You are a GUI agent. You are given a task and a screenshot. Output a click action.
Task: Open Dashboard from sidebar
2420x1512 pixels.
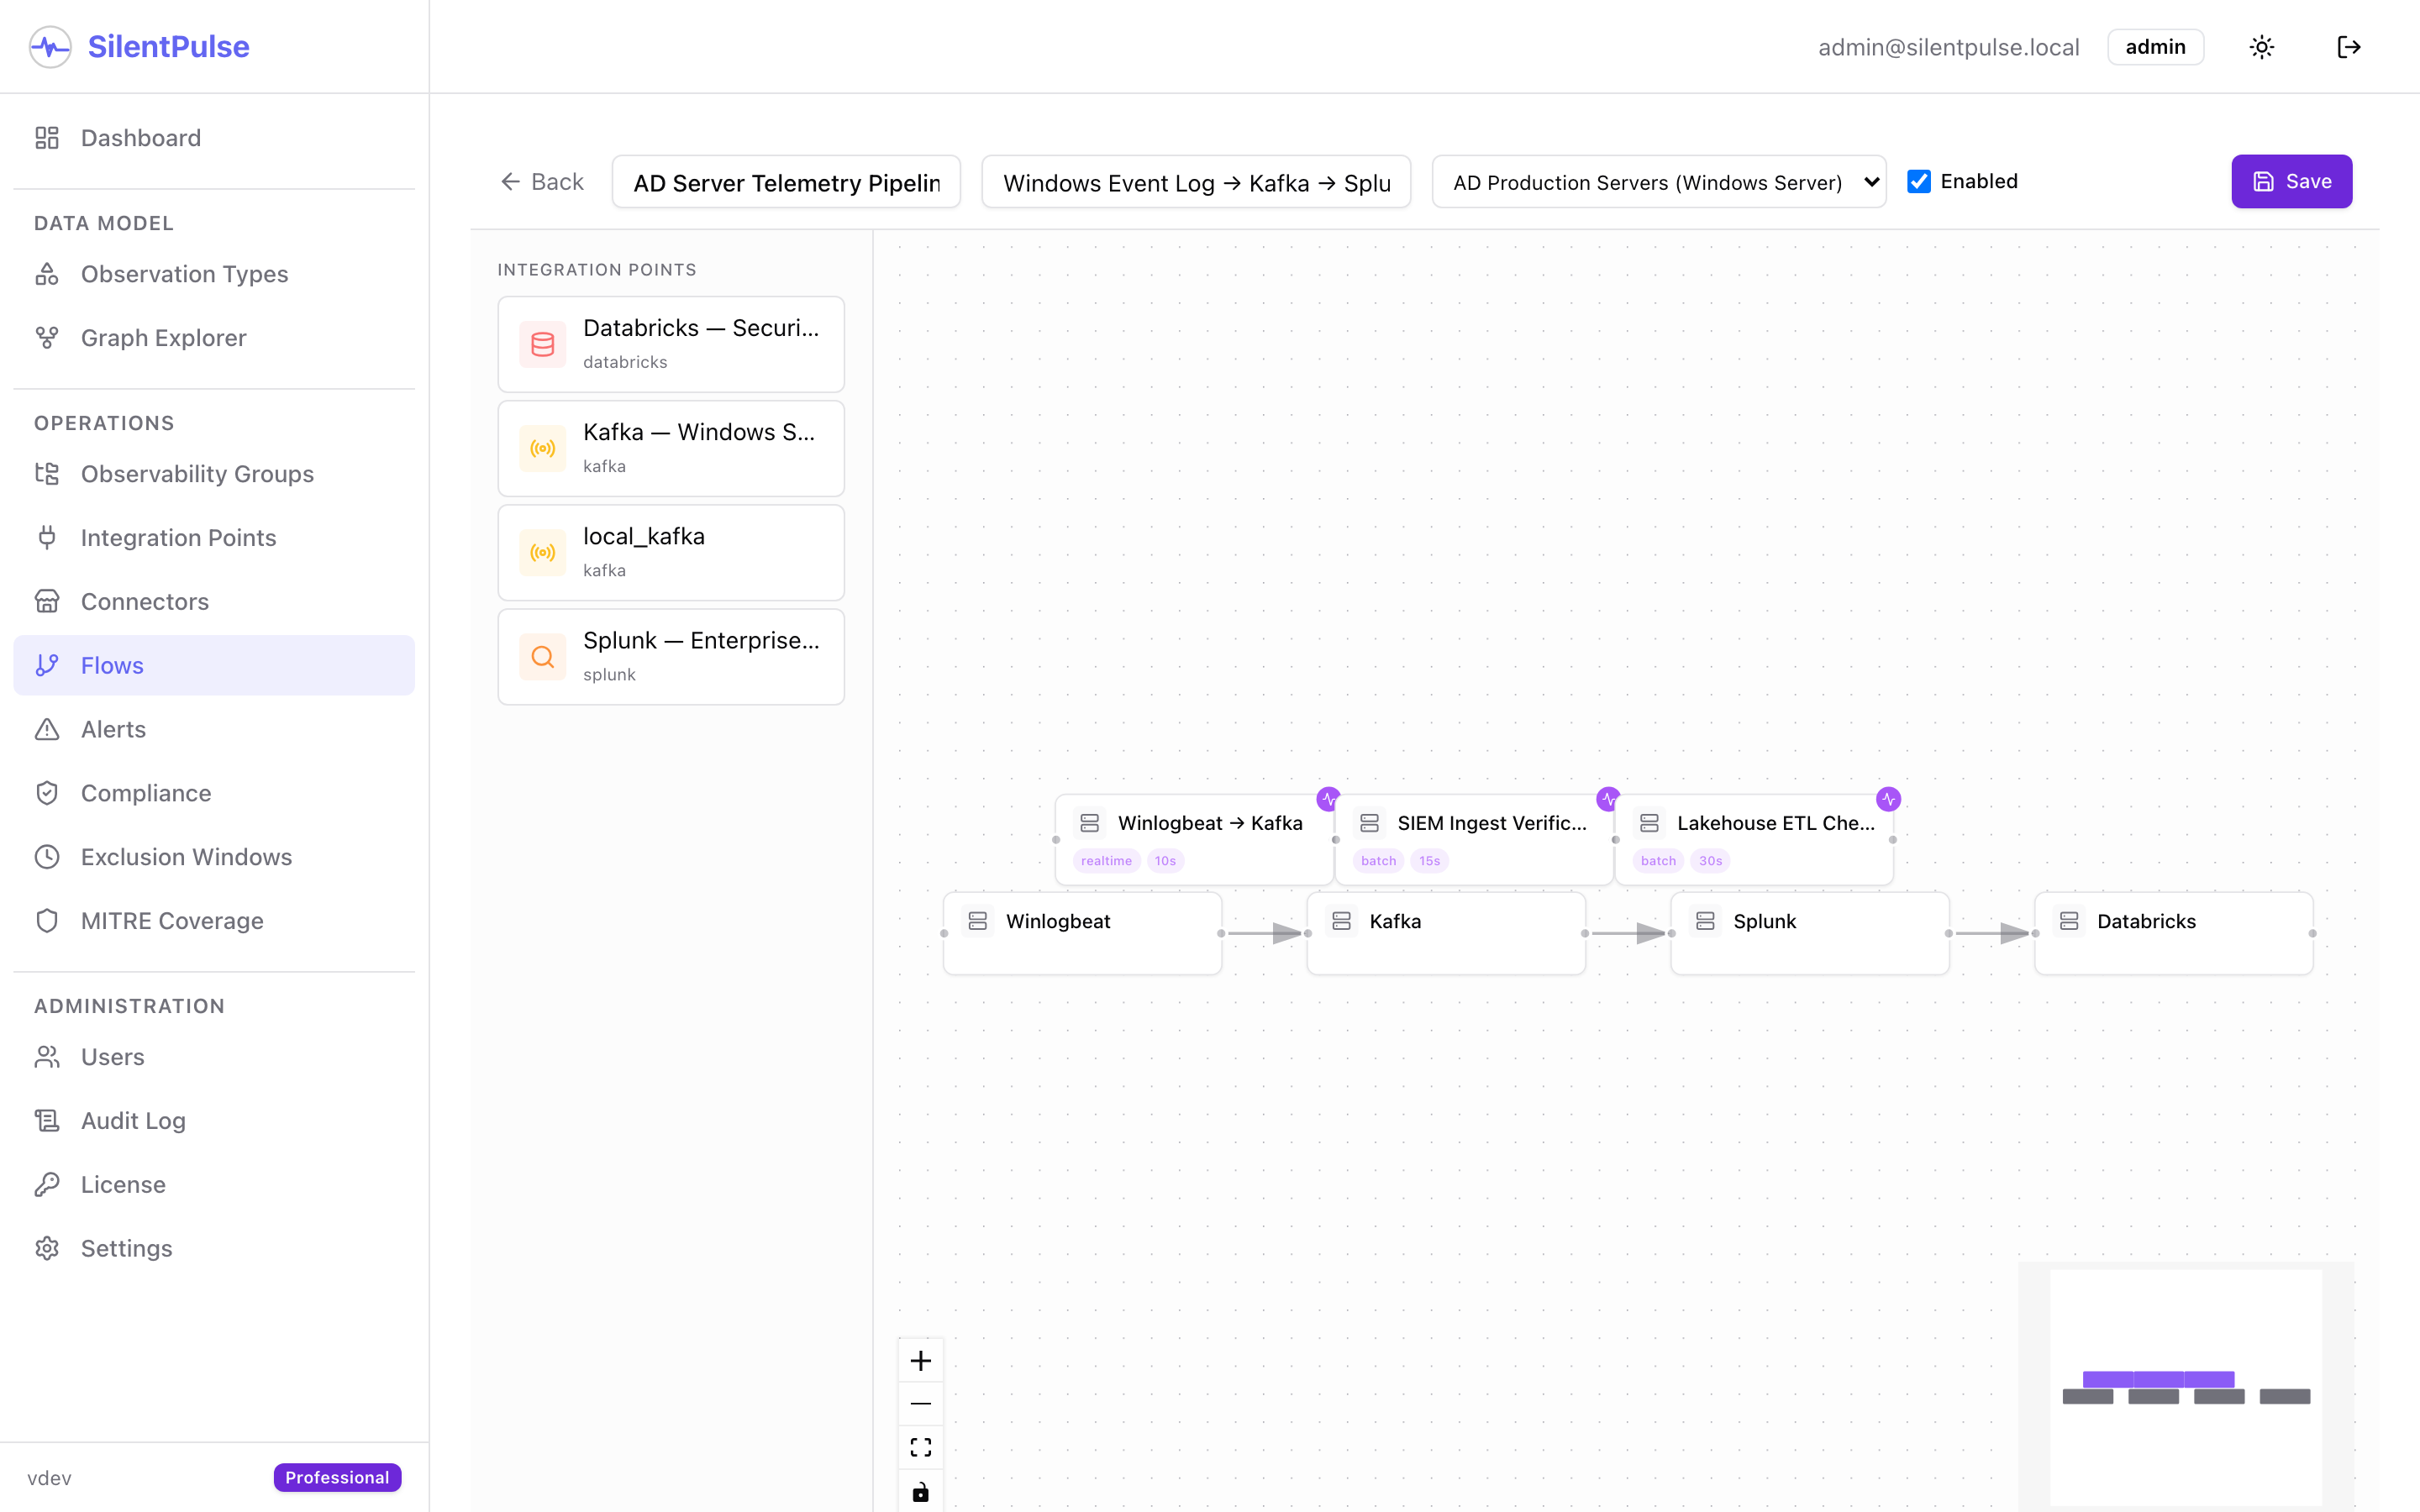point(214,138)
